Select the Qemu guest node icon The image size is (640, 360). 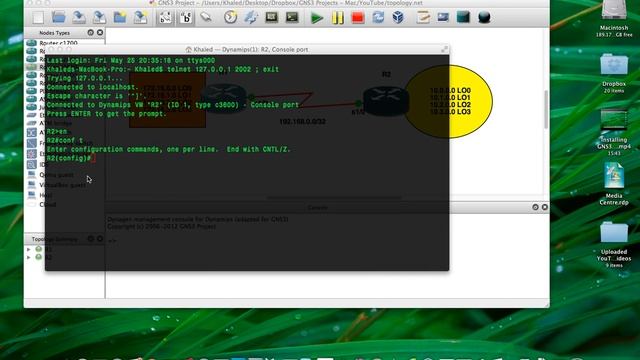(32, 175)
